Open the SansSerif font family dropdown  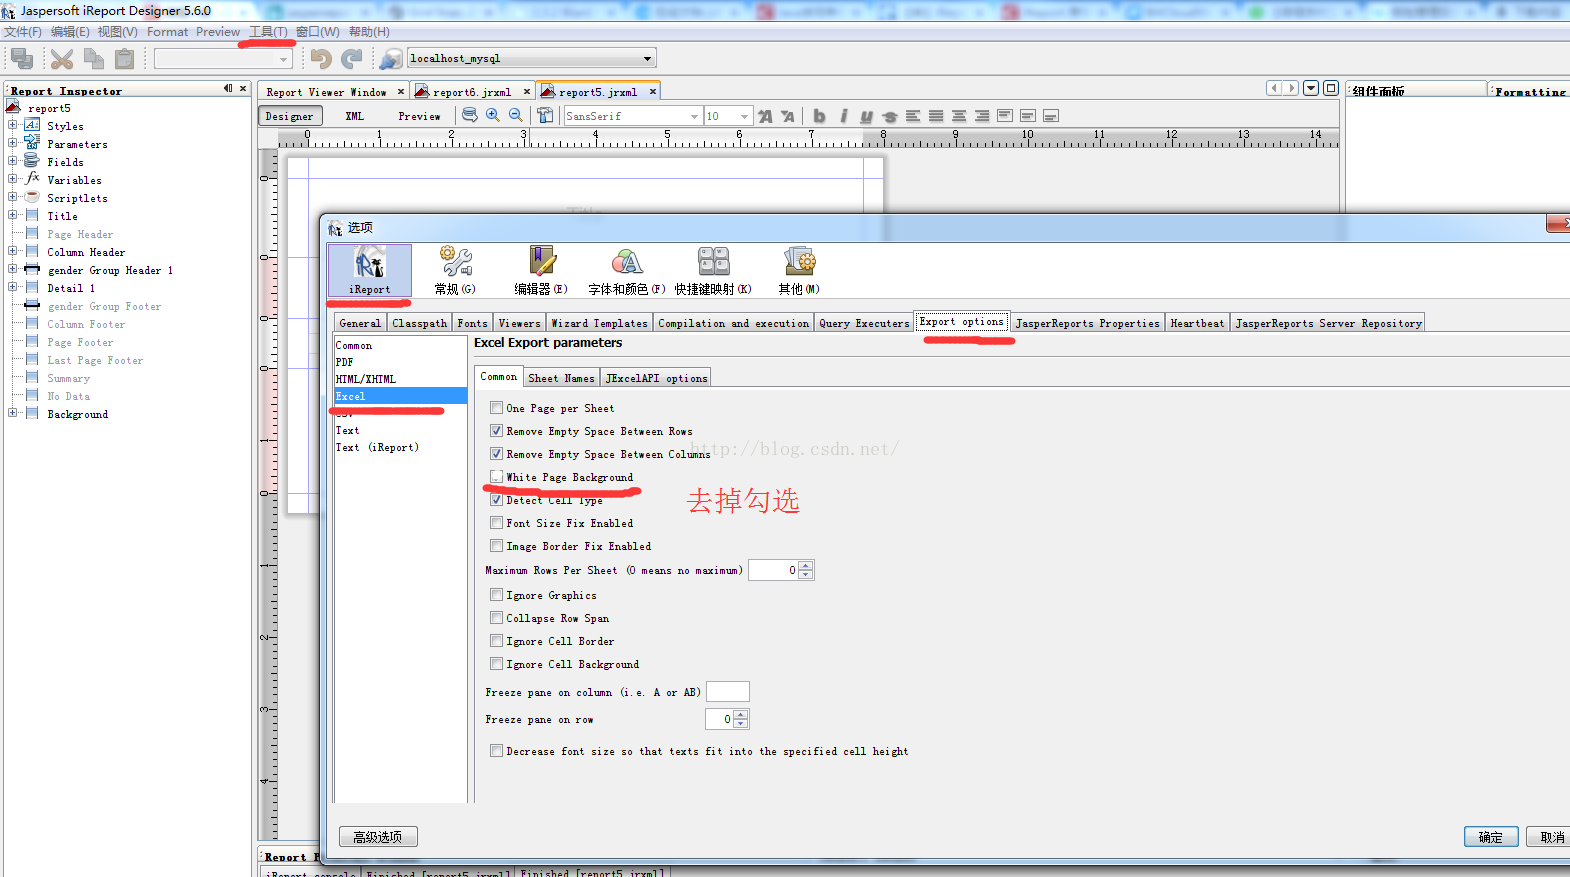tap(694, 116)
